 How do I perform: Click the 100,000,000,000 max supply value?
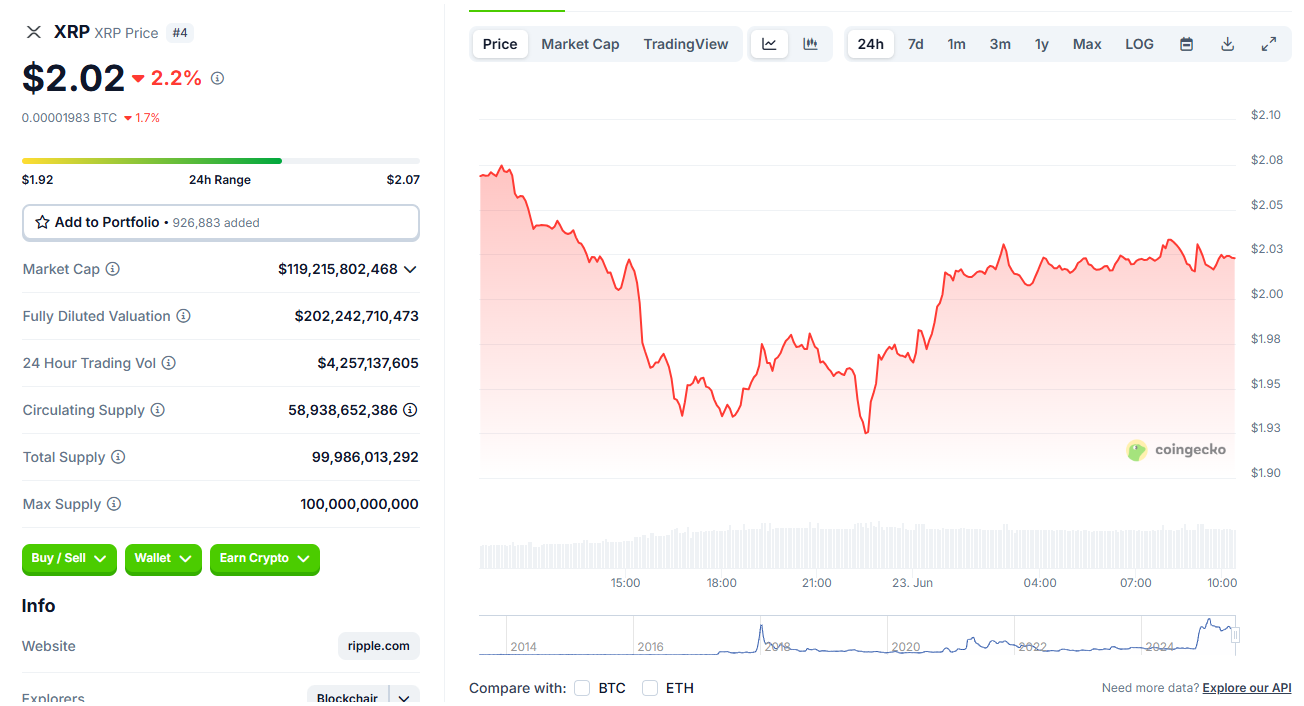(x=359, y=504)
